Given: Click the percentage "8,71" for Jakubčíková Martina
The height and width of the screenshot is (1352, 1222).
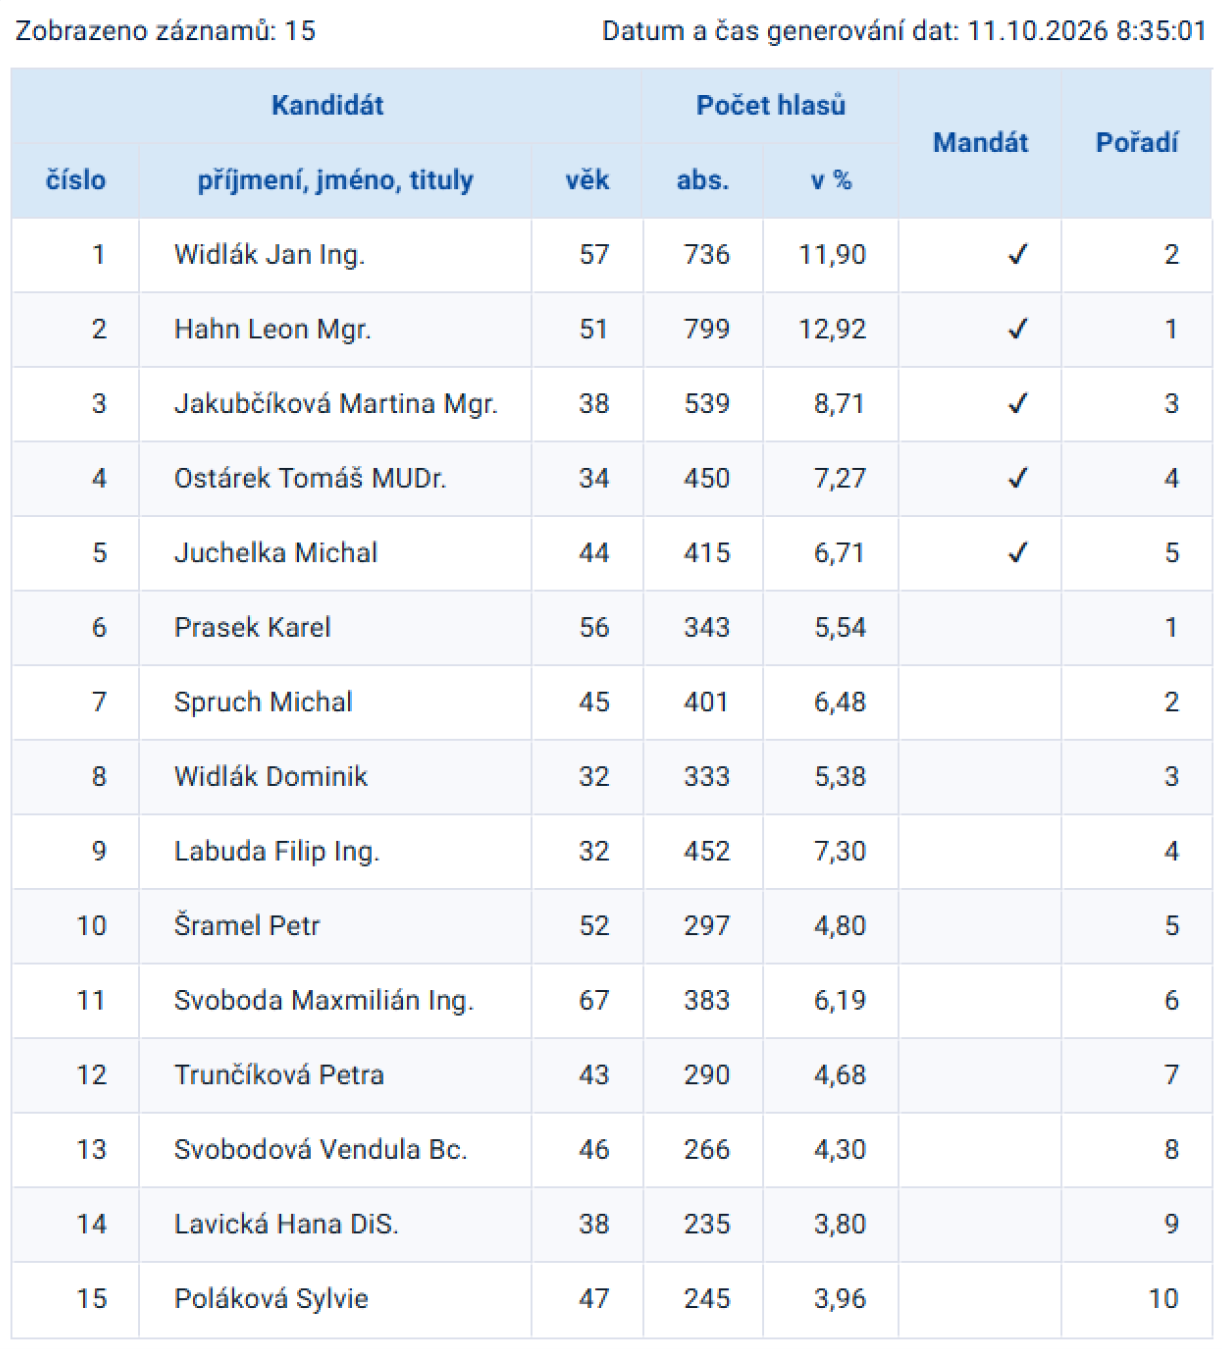Looking at the screenshot, I should click(840, 404).
